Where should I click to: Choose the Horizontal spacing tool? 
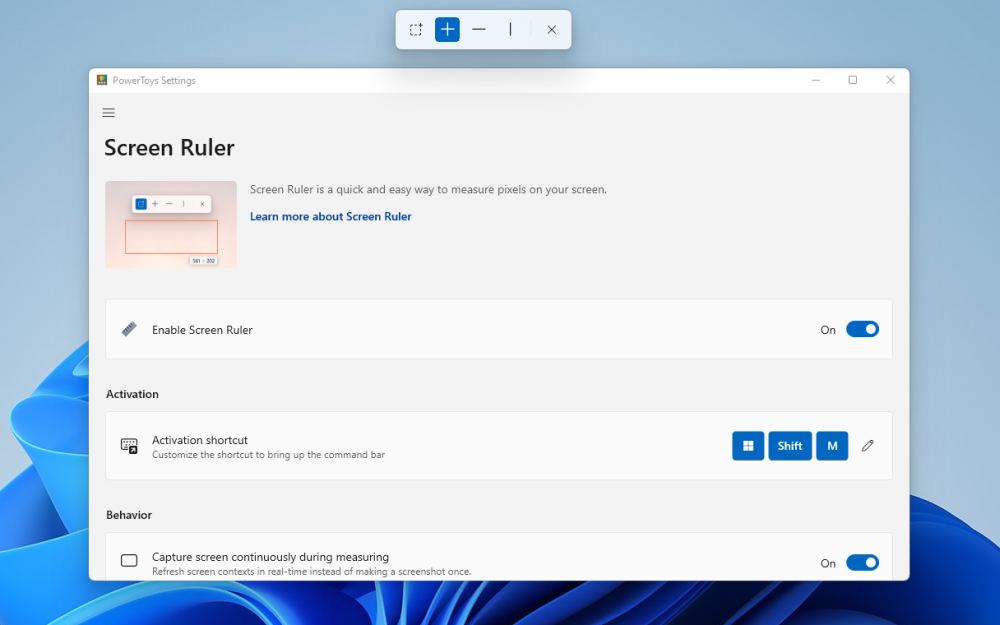point(479,30)
